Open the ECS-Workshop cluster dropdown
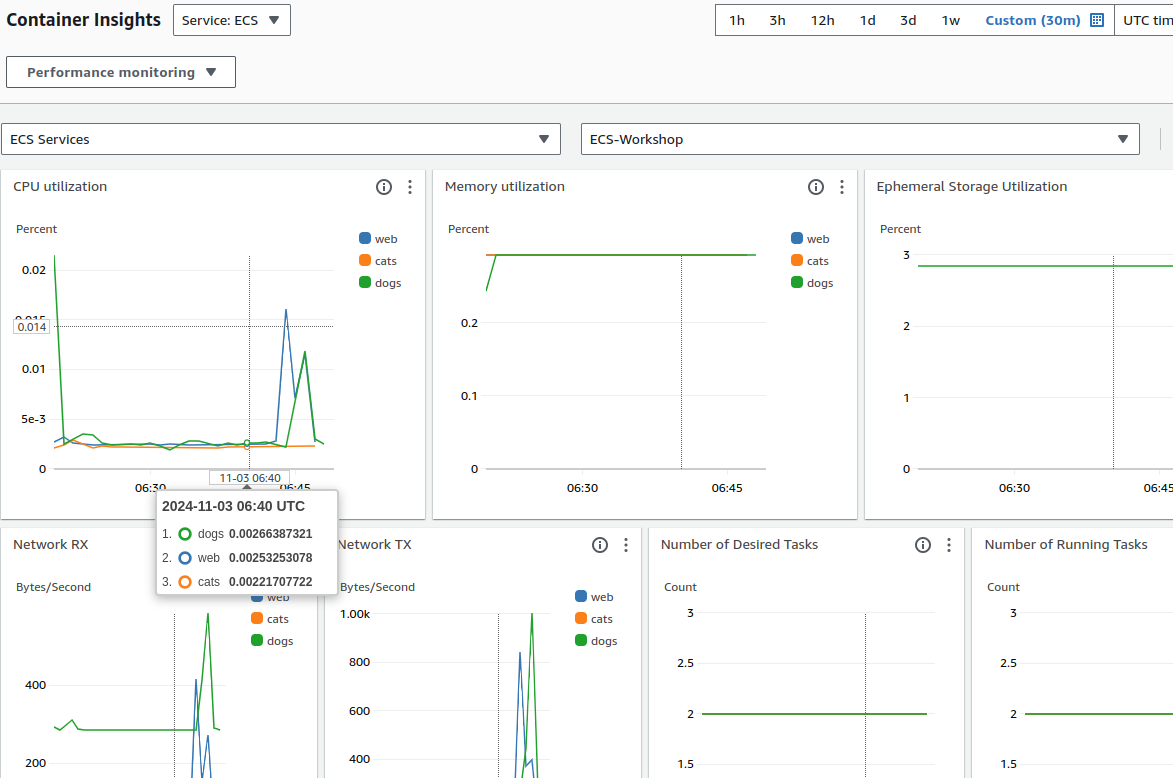This screenshot has height=778, width=1173. pyautogui.click(x=859, y=139)
